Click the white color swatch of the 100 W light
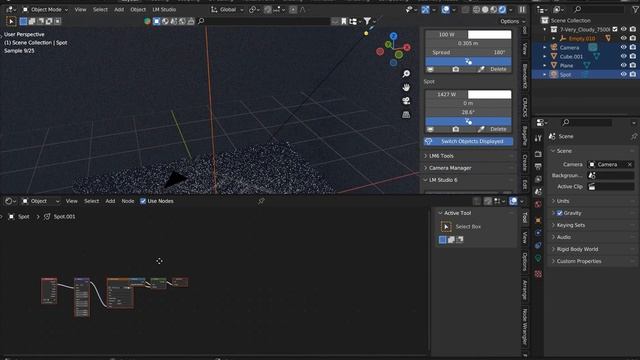The height and width of the screenshot is (360, 640). pyautogui.click(x=489, y=34)
